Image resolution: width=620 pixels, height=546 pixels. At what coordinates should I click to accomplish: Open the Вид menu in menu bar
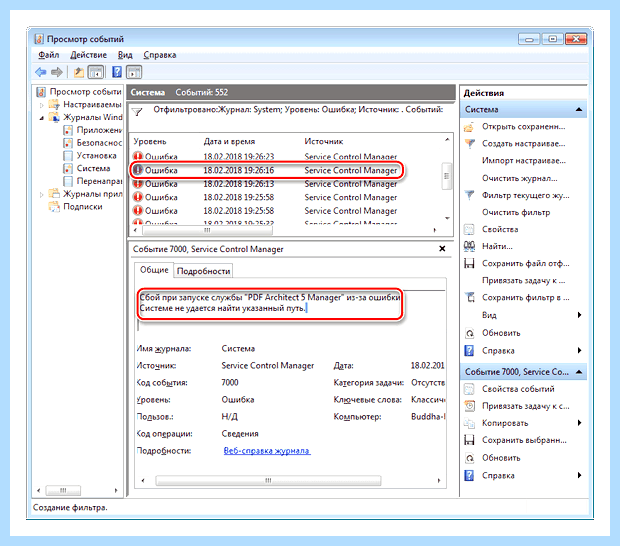coord(125,55)
